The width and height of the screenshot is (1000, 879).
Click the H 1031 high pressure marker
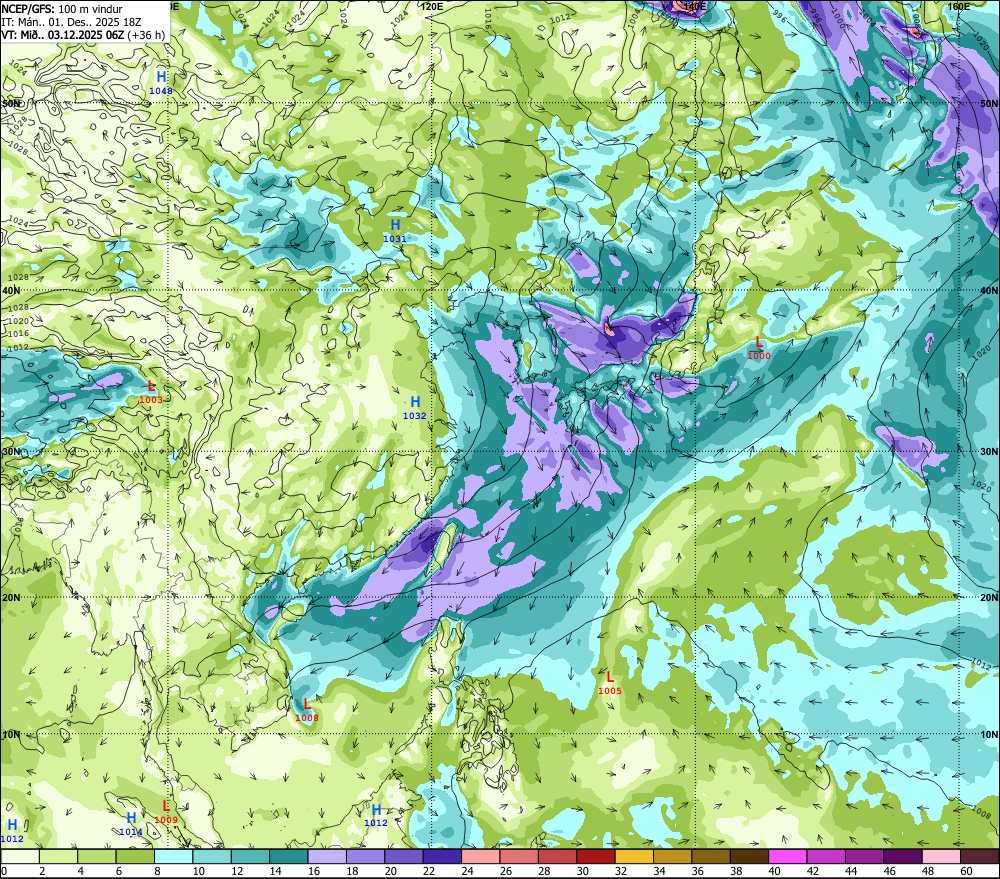point(395,231)
